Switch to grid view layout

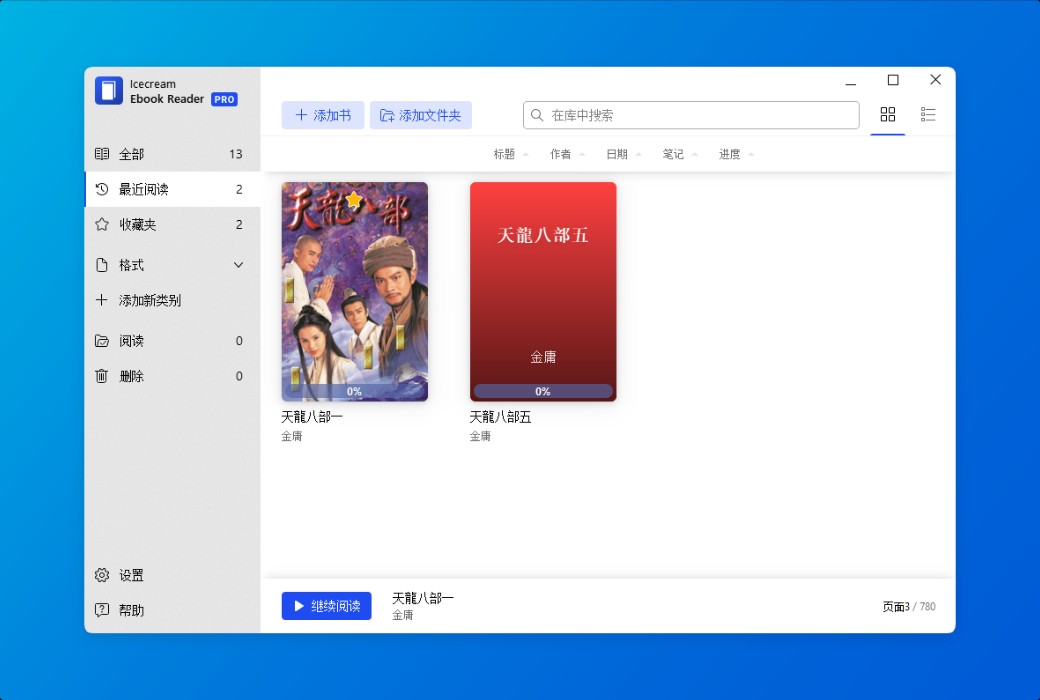(888, 114)
